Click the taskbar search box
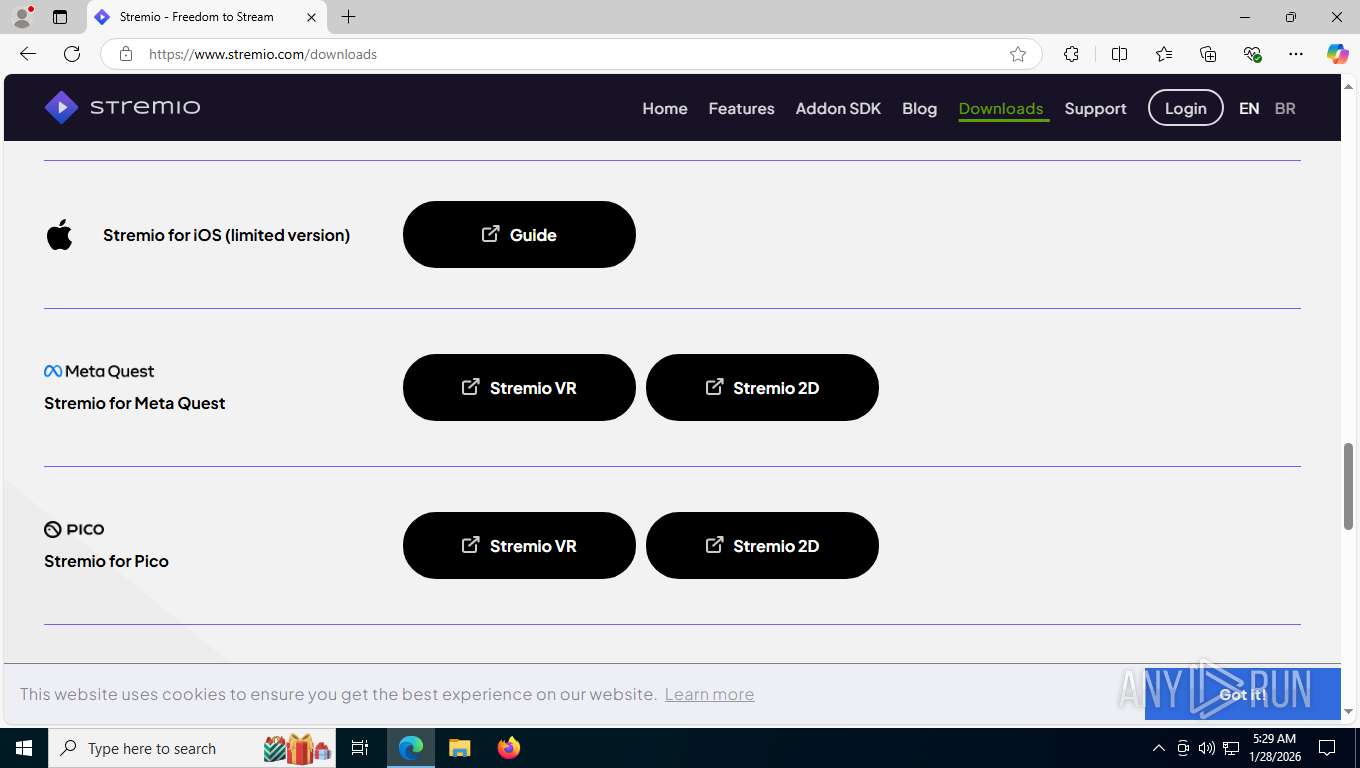Screen dimensions: 1360x768 click(194, 748)
